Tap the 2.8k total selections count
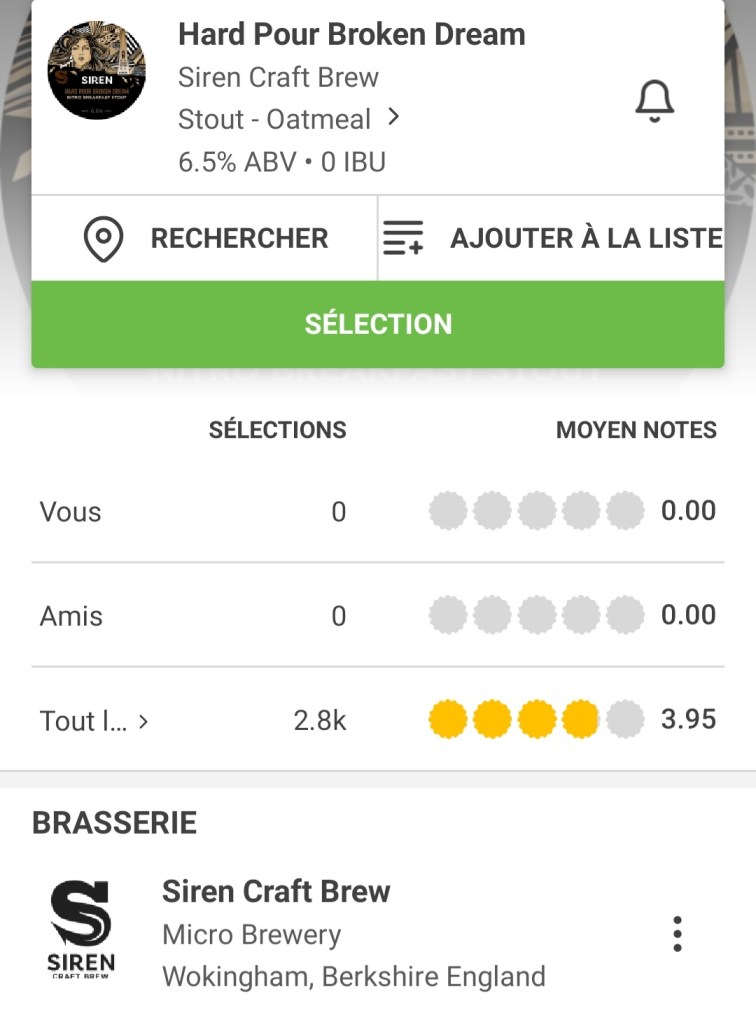This screenshot has width=756, height=1024. (x=320, y=721)
